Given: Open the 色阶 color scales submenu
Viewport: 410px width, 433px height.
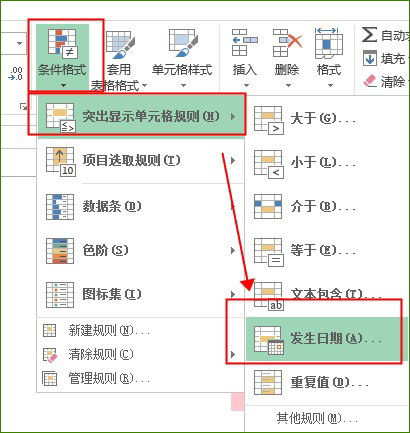Looking at the screenshot, I should 141,251.
